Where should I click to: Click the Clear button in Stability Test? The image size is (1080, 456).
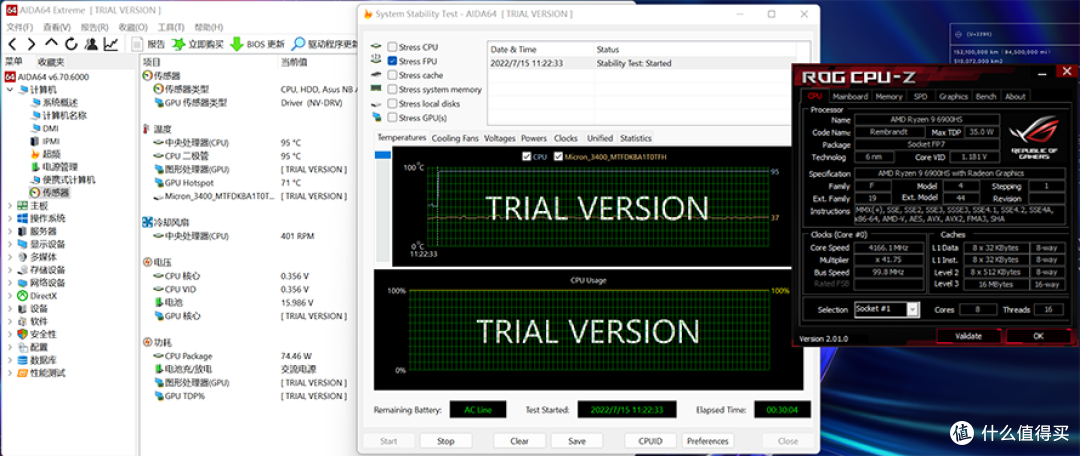[x=519, y=441]
